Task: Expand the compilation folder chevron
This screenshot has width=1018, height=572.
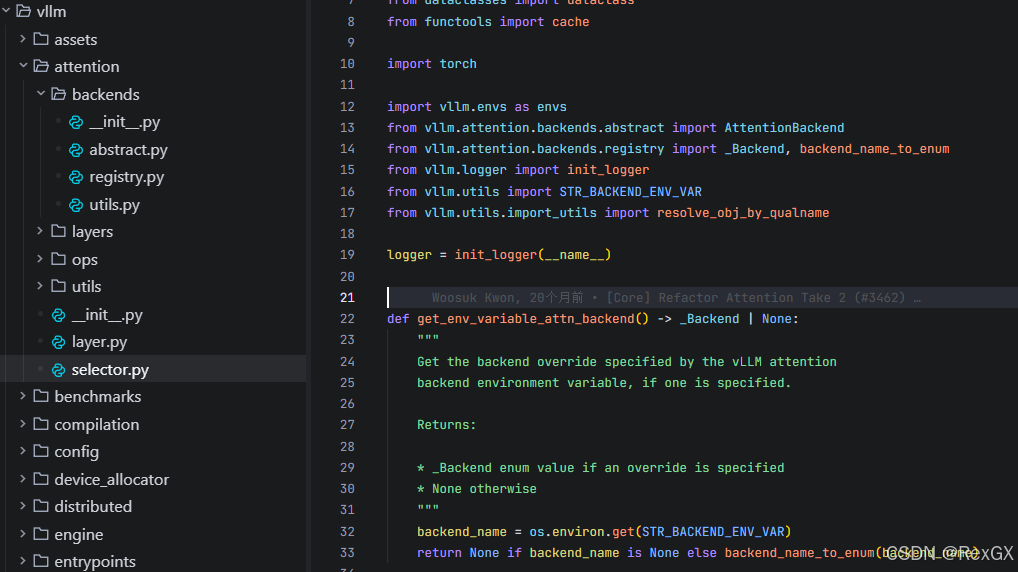Action: (x=23, y=424)
